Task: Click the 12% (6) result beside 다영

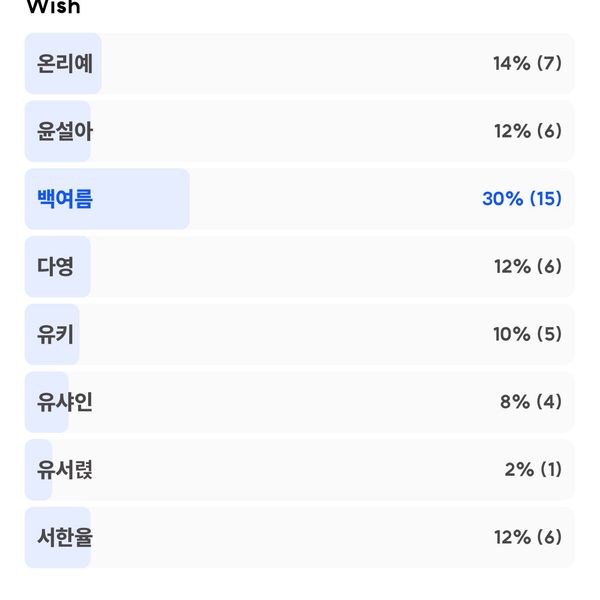Action: coord(528,267)
